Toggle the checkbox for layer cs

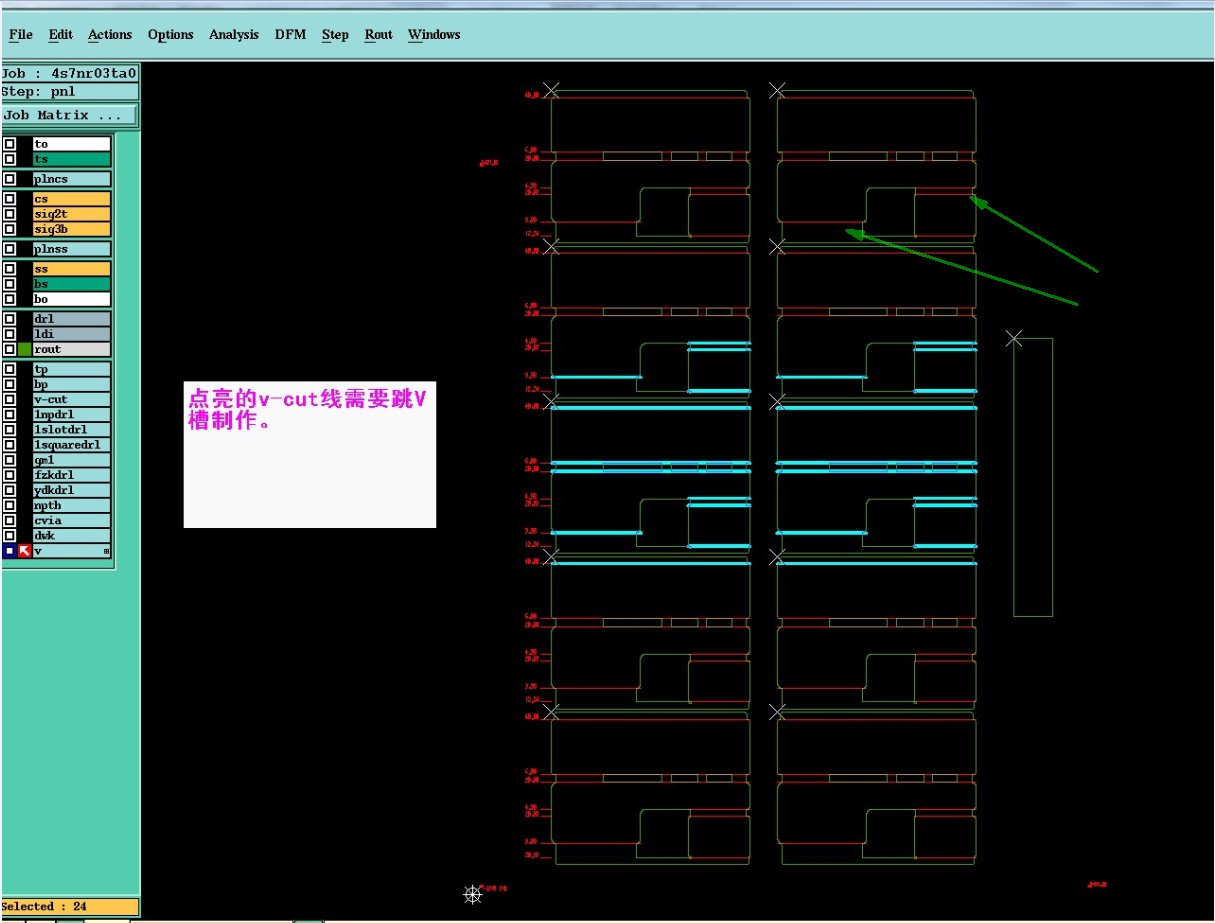pyautogui.click(x=10, y=199)
